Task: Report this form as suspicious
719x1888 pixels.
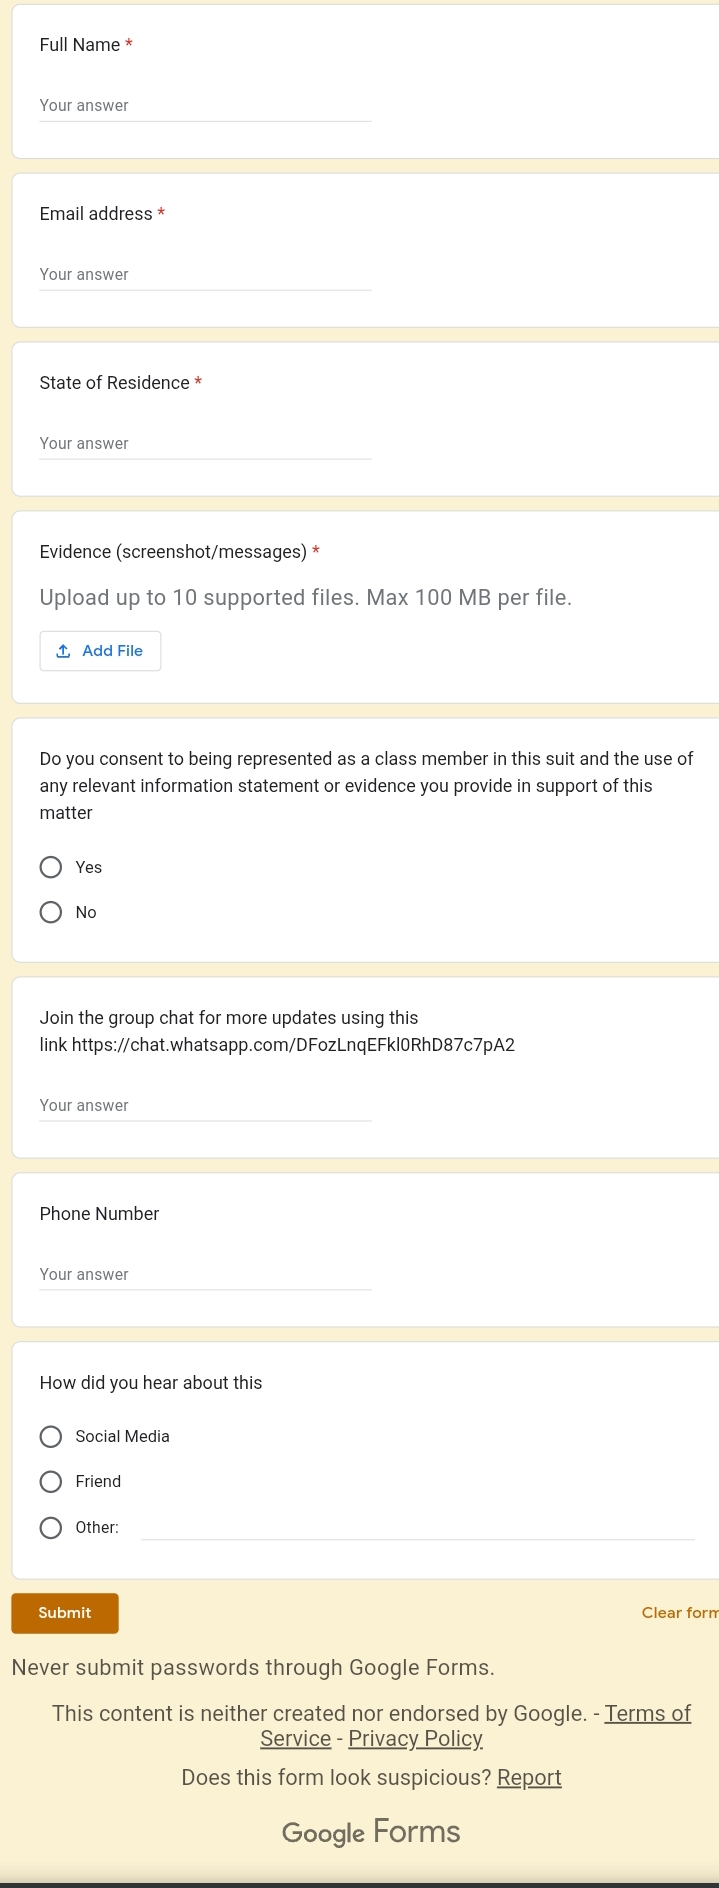Action: pyautogui.click(x=529, y=1778)
